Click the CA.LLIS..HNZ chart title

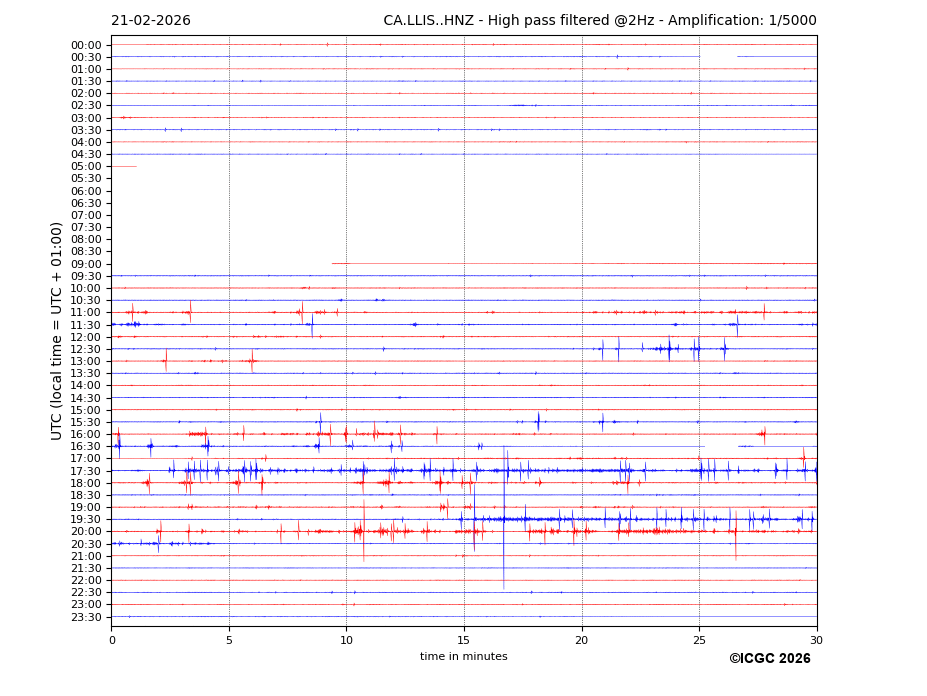tap(599, 21)
